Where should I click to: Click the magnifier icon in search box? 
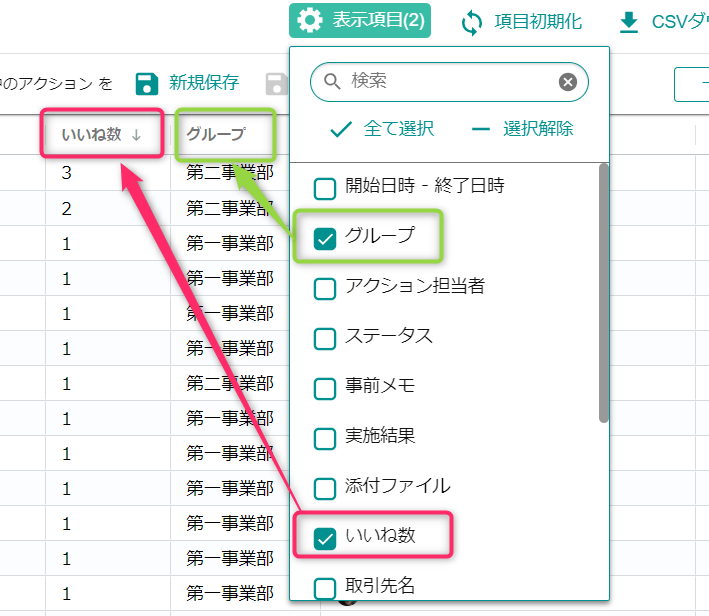pyautogui.click(x=333, y=82)
